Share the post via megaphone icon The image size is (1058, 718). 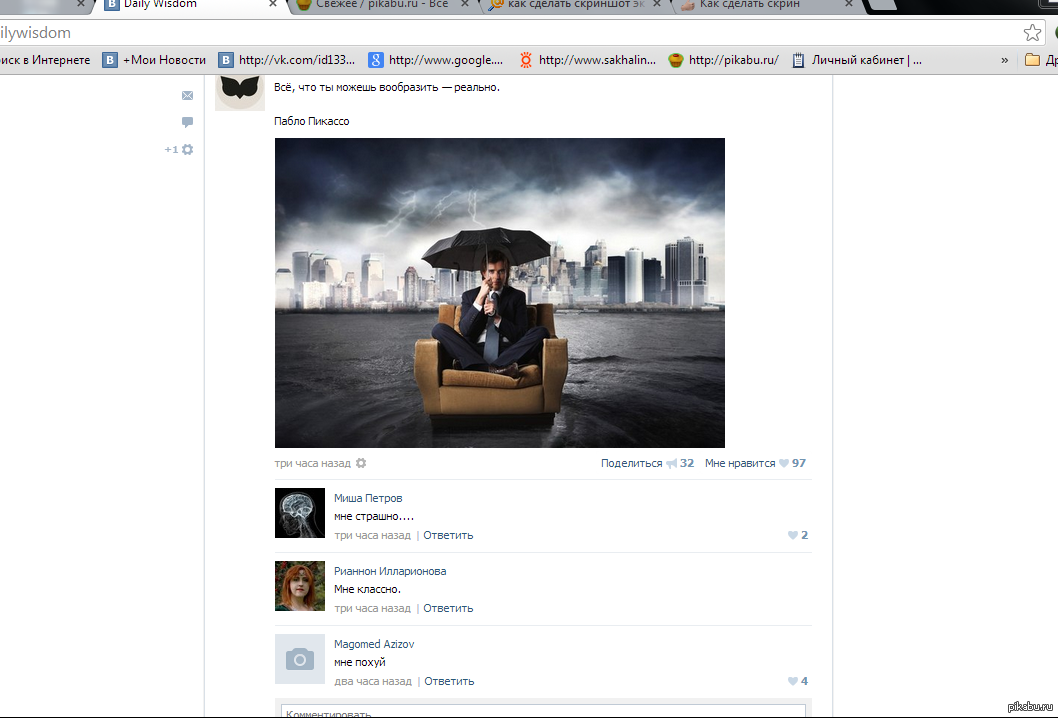click(671, 463)
